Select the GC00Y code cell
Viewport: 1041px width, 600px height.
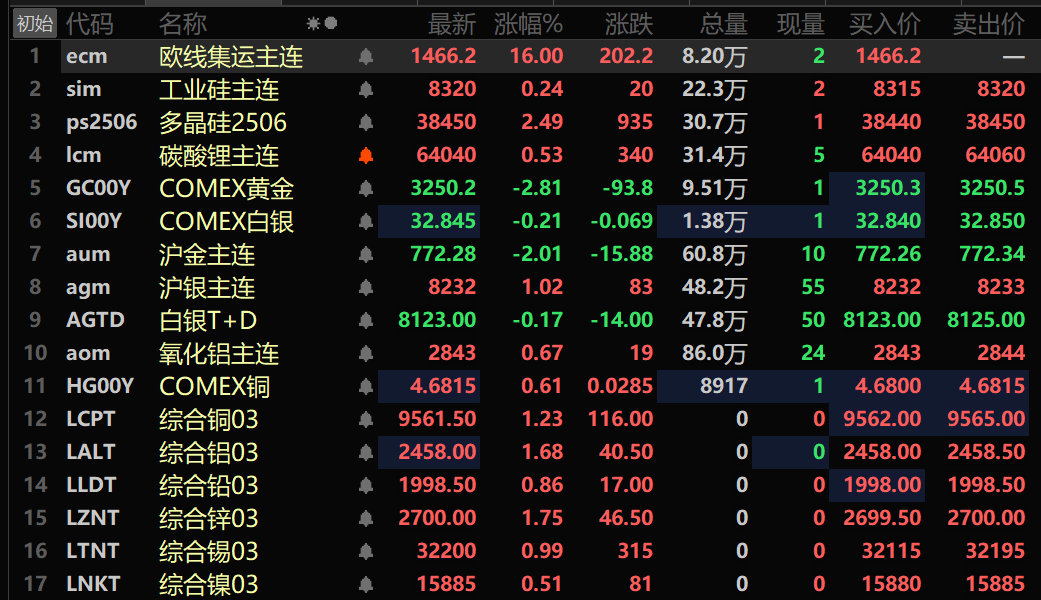[x=98, y=188]
